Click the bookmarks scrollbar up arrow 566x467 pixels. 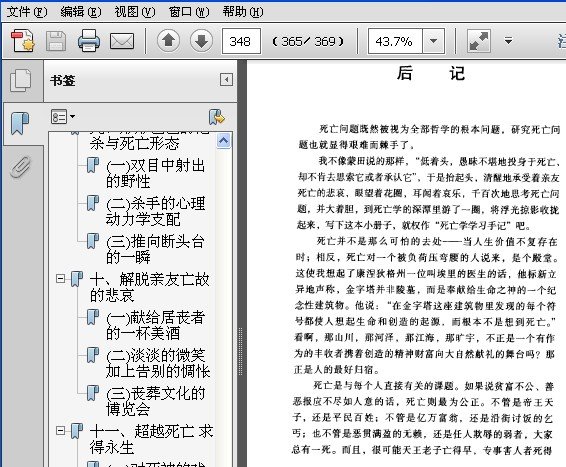(224, 140)
